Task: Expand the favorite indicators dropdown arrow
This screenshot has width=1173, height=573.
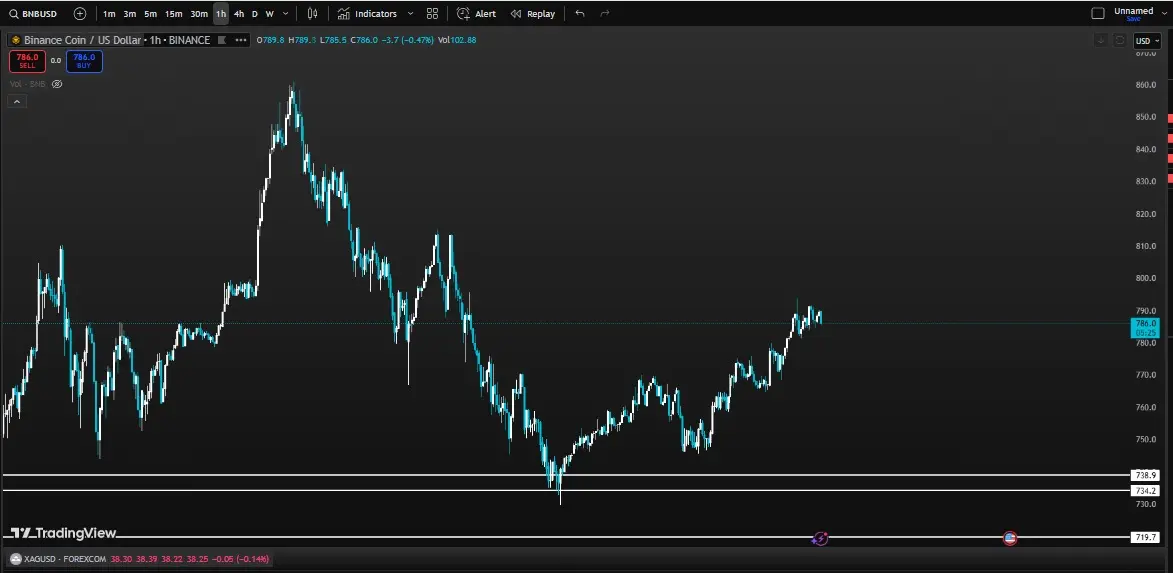Action: point(410,13)
